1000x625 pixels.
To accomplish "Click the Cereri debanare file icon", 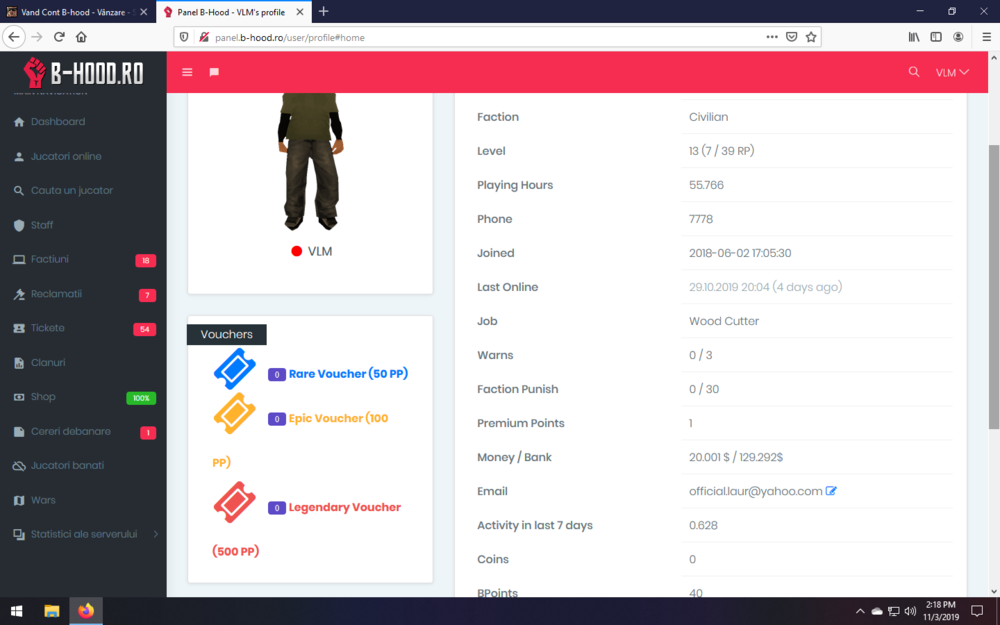I will 19,432.
